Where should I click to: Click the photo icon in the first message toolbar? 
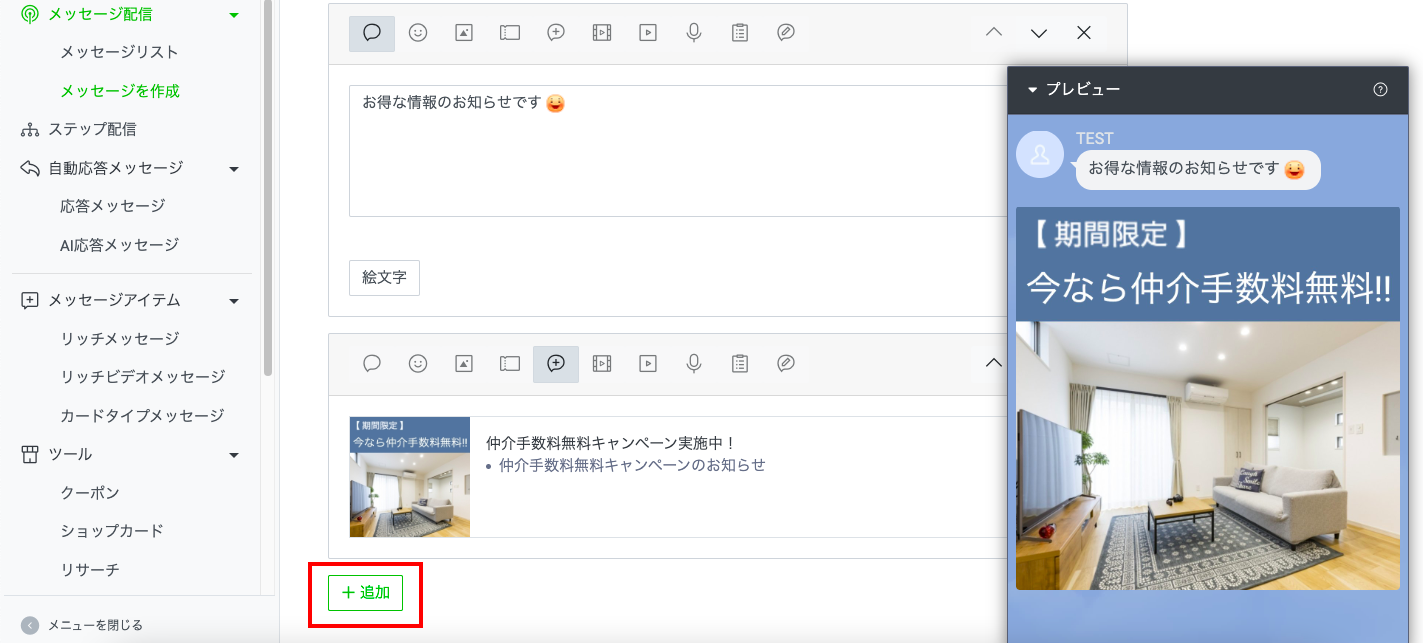pyautogui.click(x=464, y=33)
